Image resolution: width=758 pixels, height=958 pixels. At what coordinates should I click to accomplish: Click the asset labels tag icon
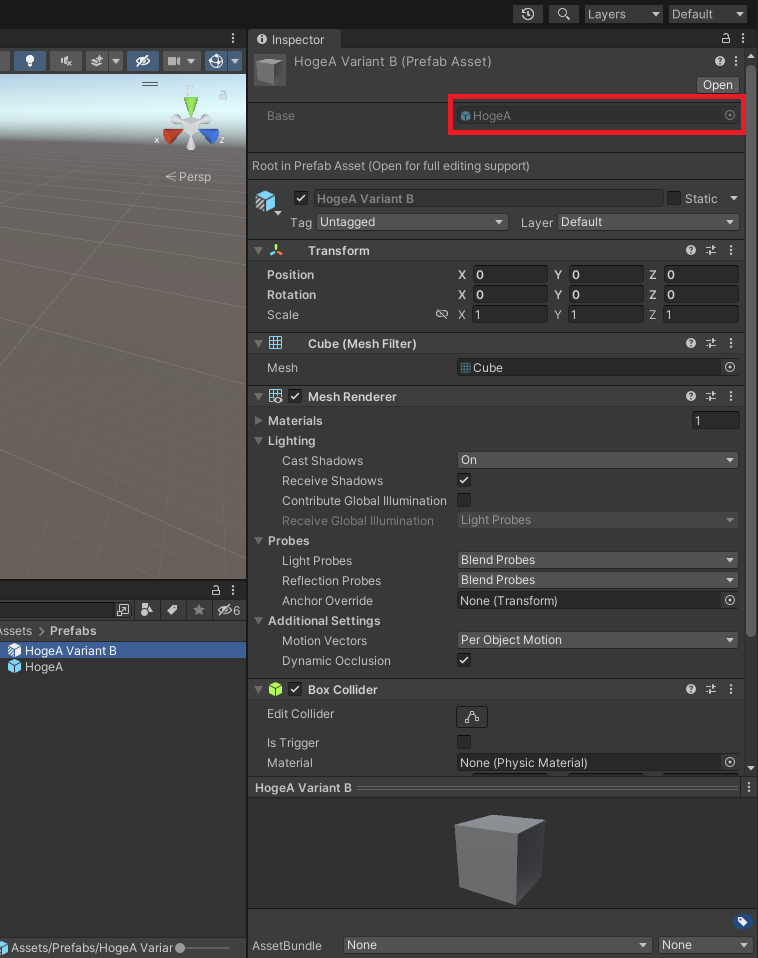point(742,921)
